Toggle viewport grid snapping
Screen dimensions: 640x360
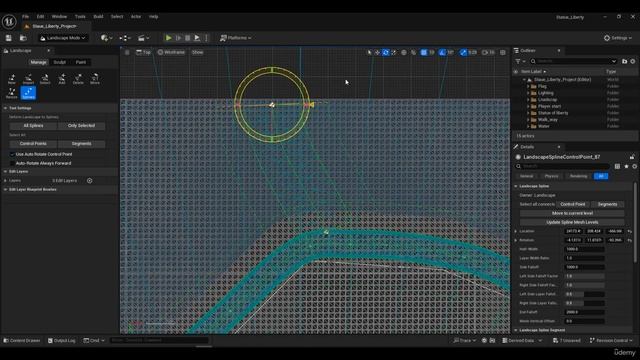tap(424, 52)
